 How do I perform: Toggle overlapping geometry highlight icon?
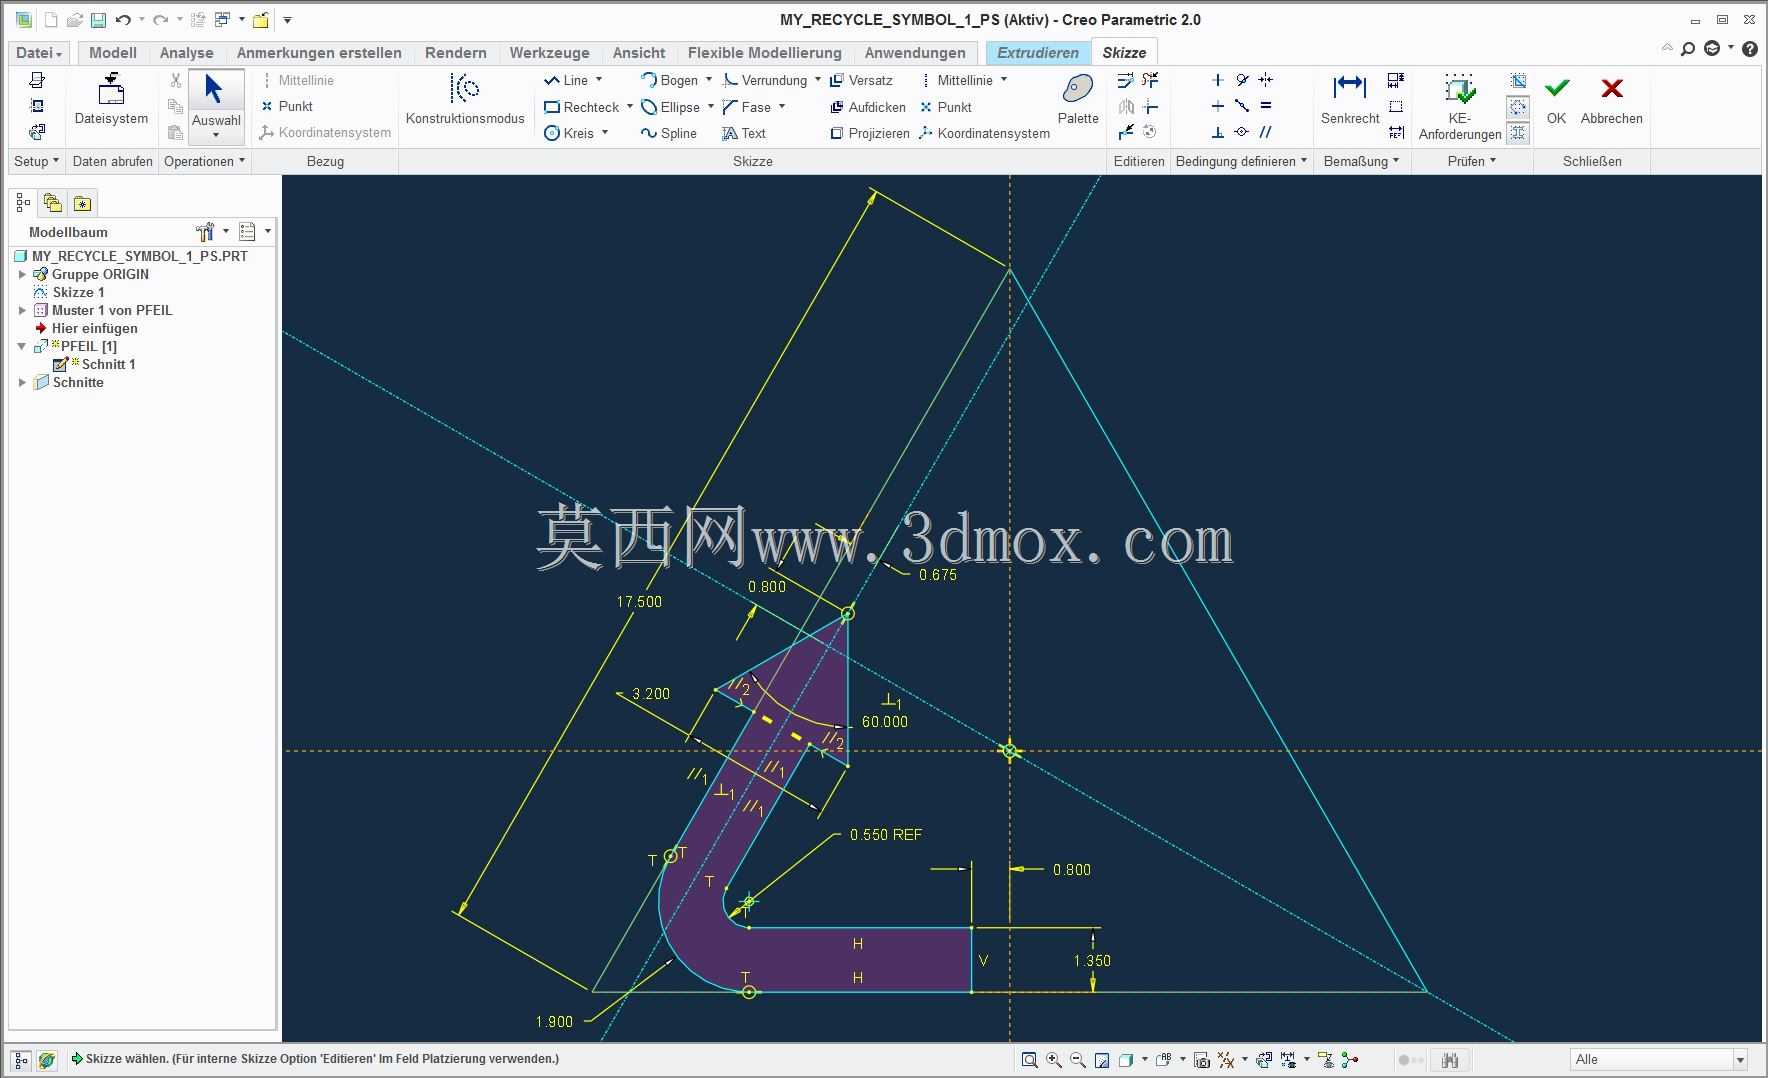(1518, 81)
